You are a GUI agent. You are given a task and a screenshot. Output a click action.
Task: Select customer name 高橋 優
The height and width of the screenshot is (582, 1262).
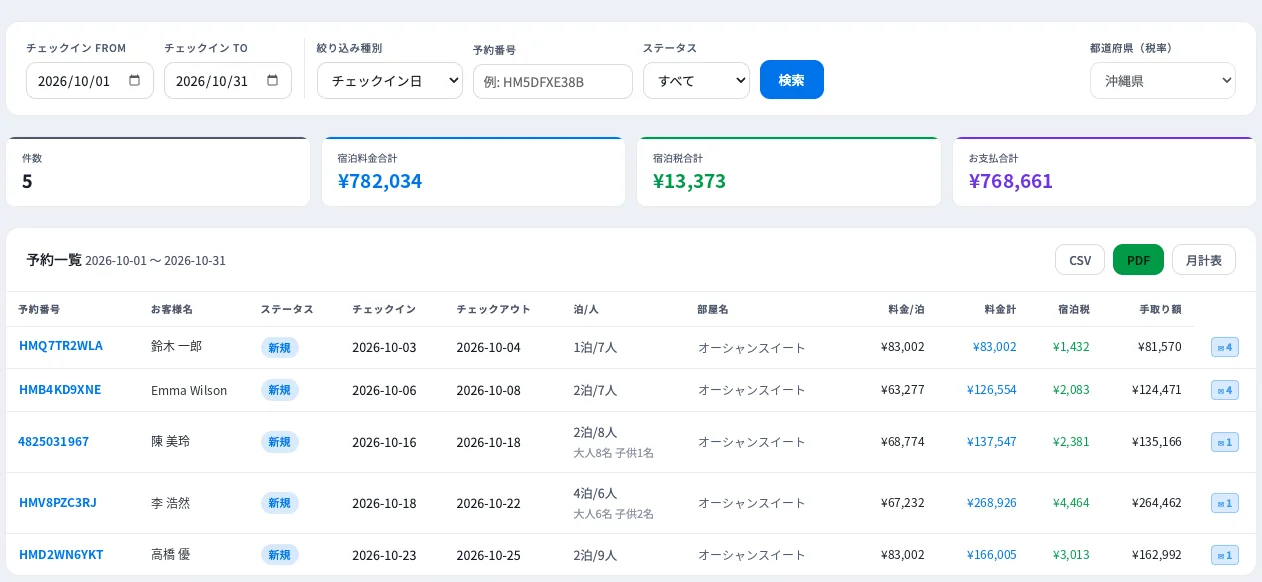point(170,555)
